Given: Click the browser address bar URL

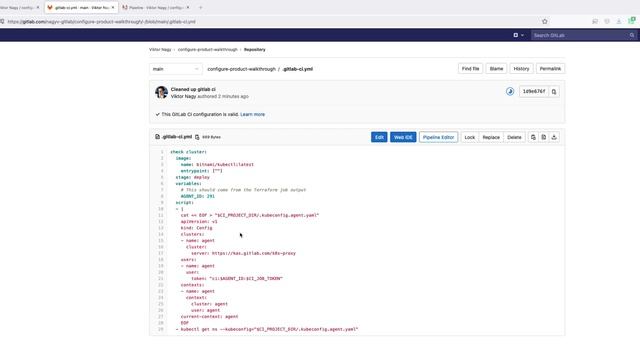Looking at the screenshot, I should point(102,22).
